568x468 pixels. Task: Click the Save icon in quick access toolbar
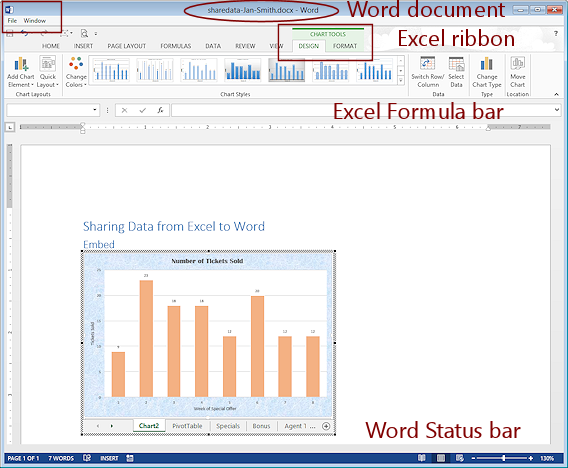tap(10, 33)
